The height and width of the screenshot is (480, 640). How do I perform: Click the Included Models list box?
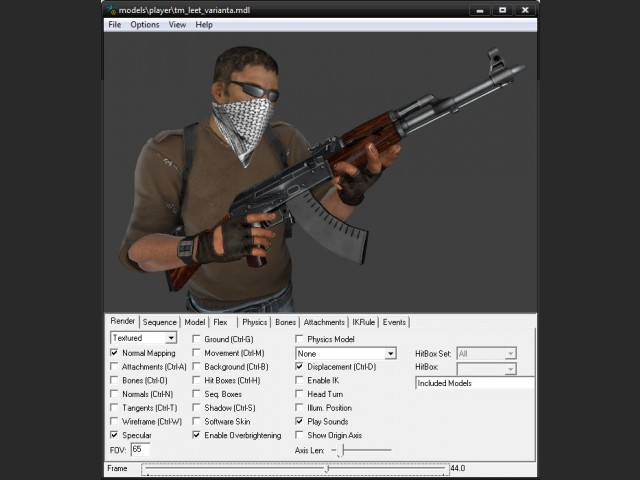coord(475,383)
